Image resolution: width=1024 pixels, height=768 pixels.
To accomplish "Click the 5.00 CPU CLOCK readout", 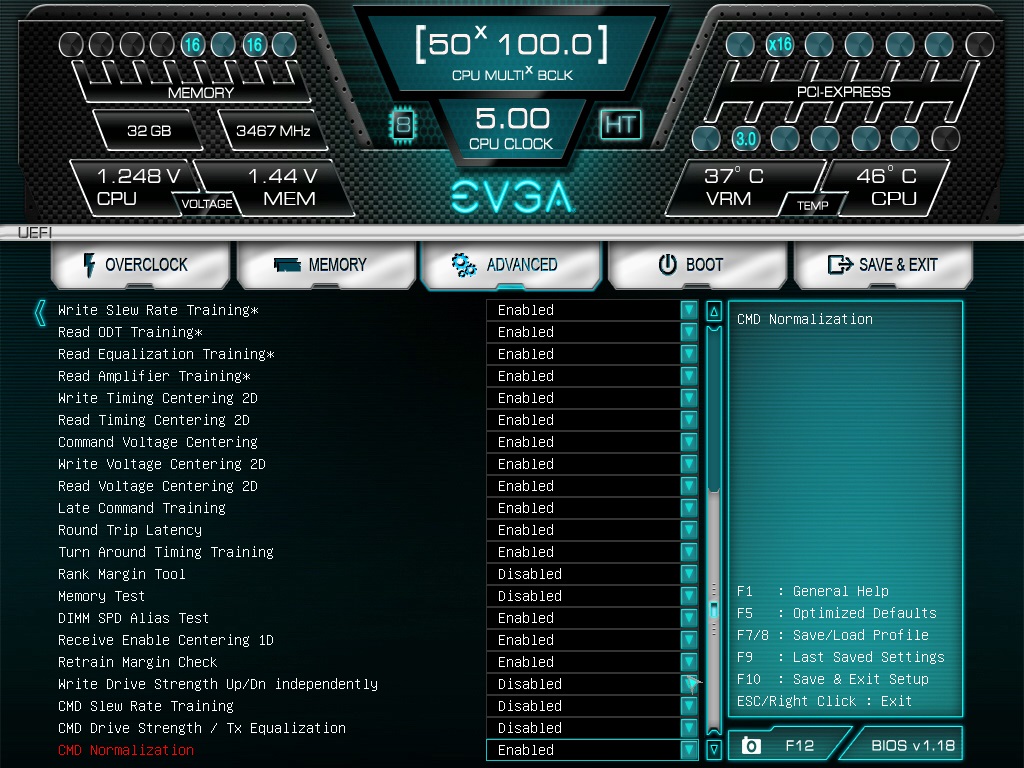I will coord(512,129).
